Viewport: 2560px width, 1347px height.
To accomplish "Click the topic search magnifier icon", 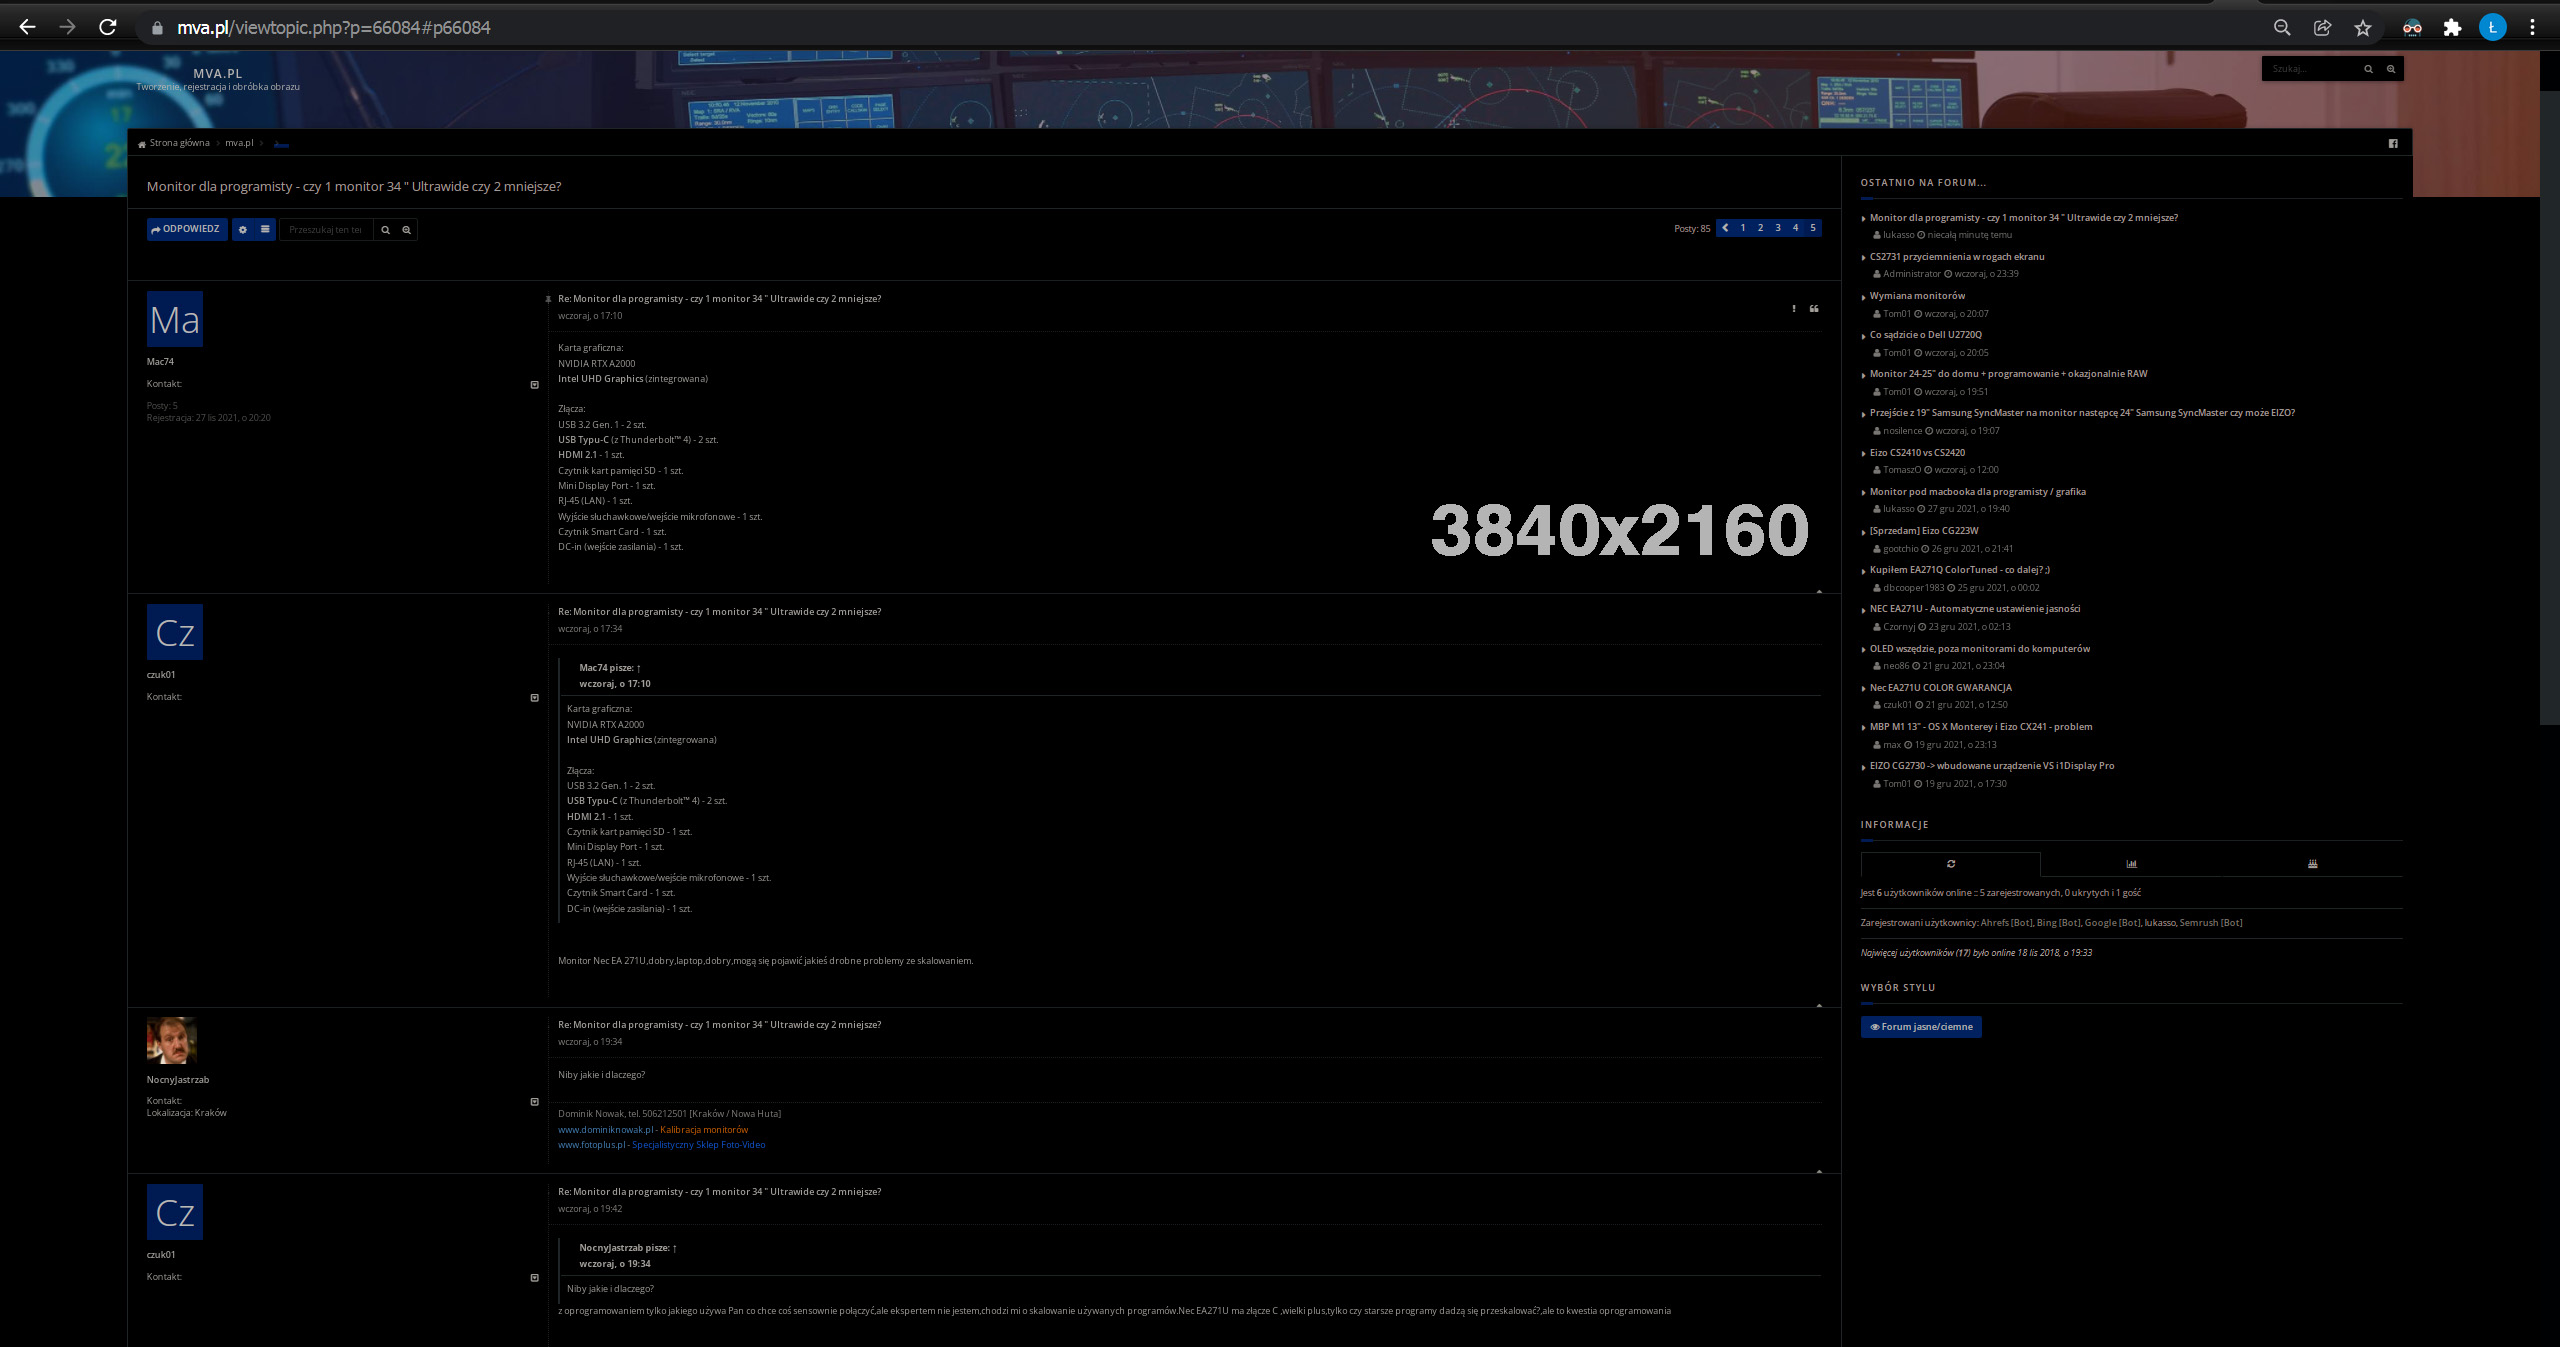I will 385,230.
